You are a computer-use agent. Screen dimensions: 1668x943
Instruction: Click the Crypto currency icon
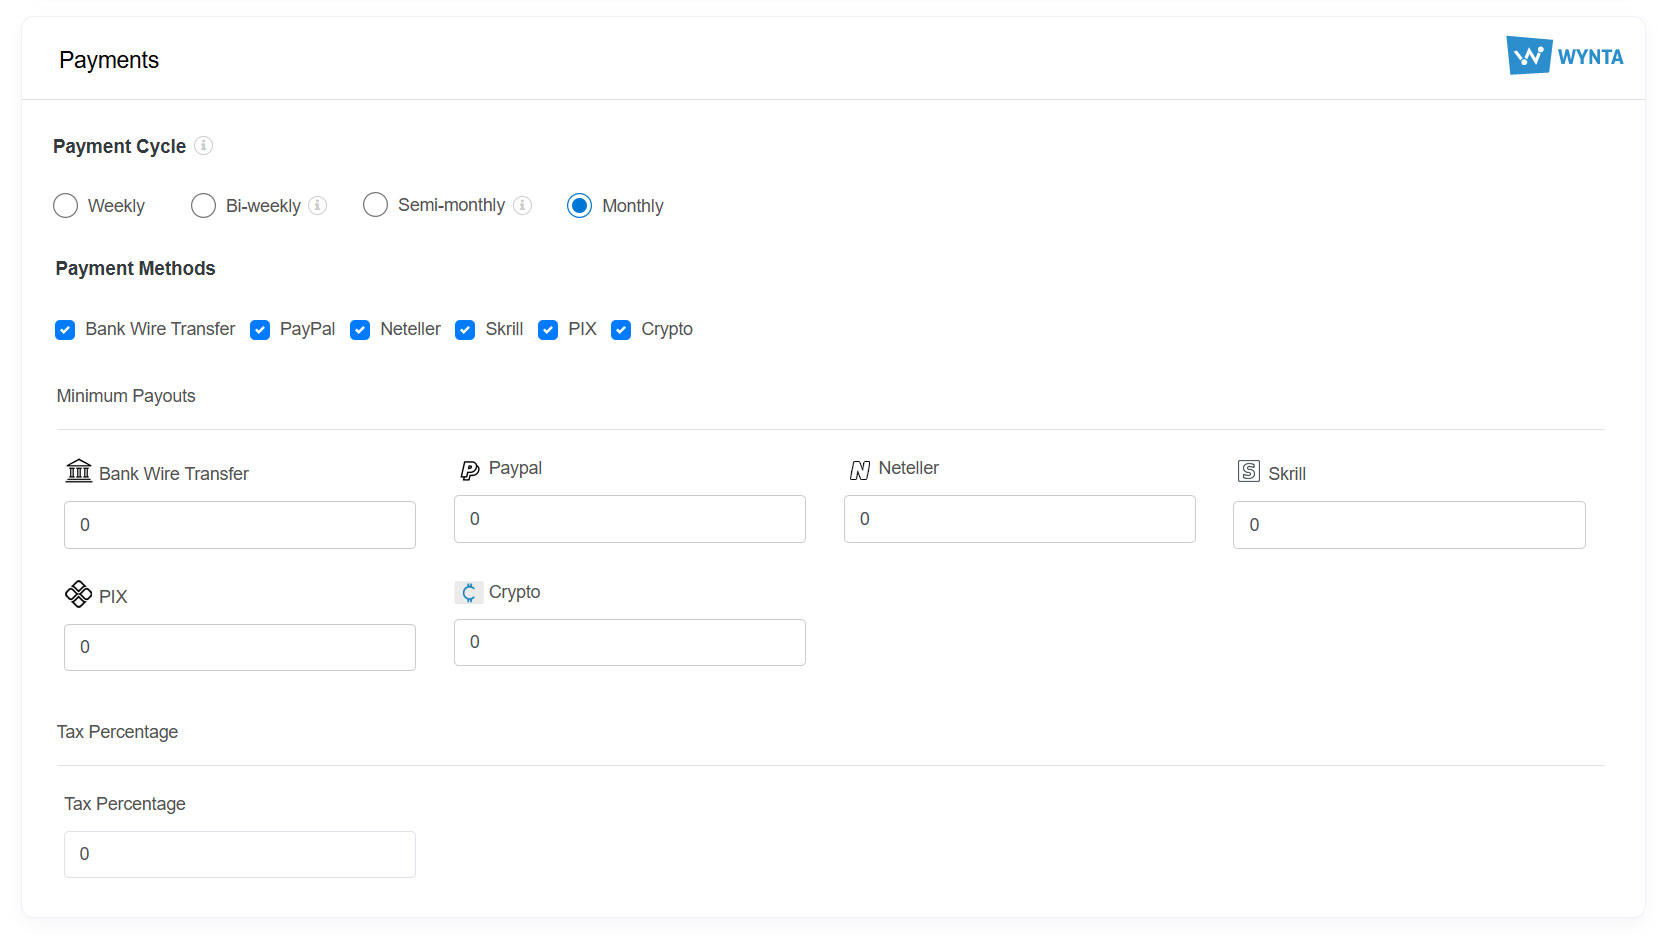468,593
